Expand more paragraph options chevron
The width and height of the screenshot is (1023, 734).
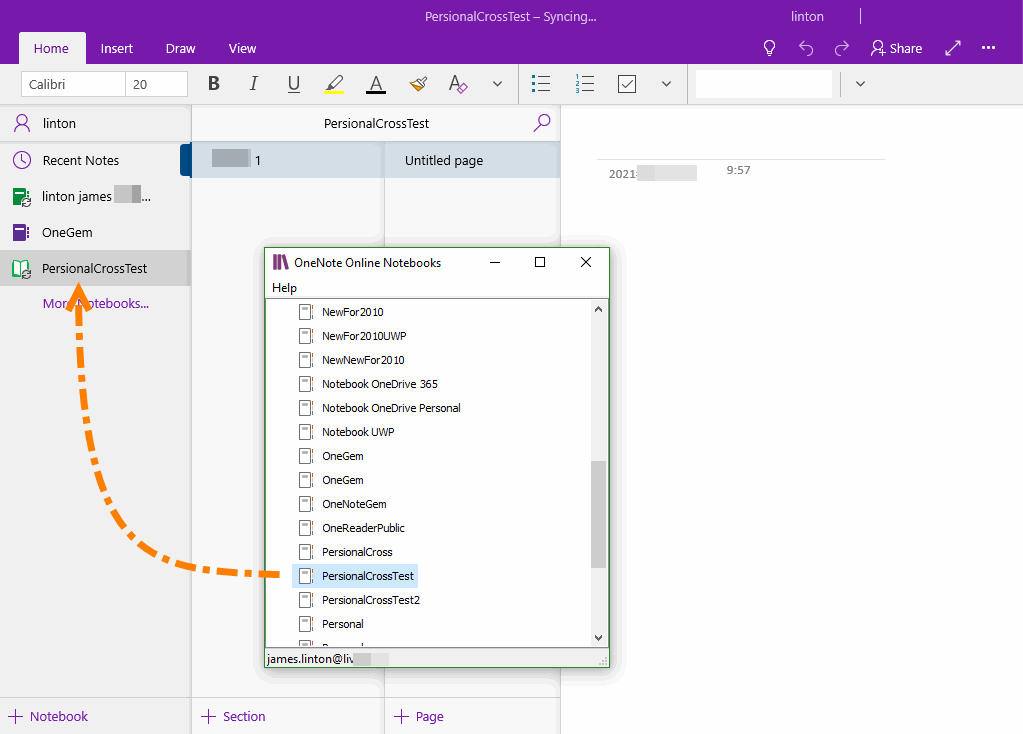[x=666, y=84]
